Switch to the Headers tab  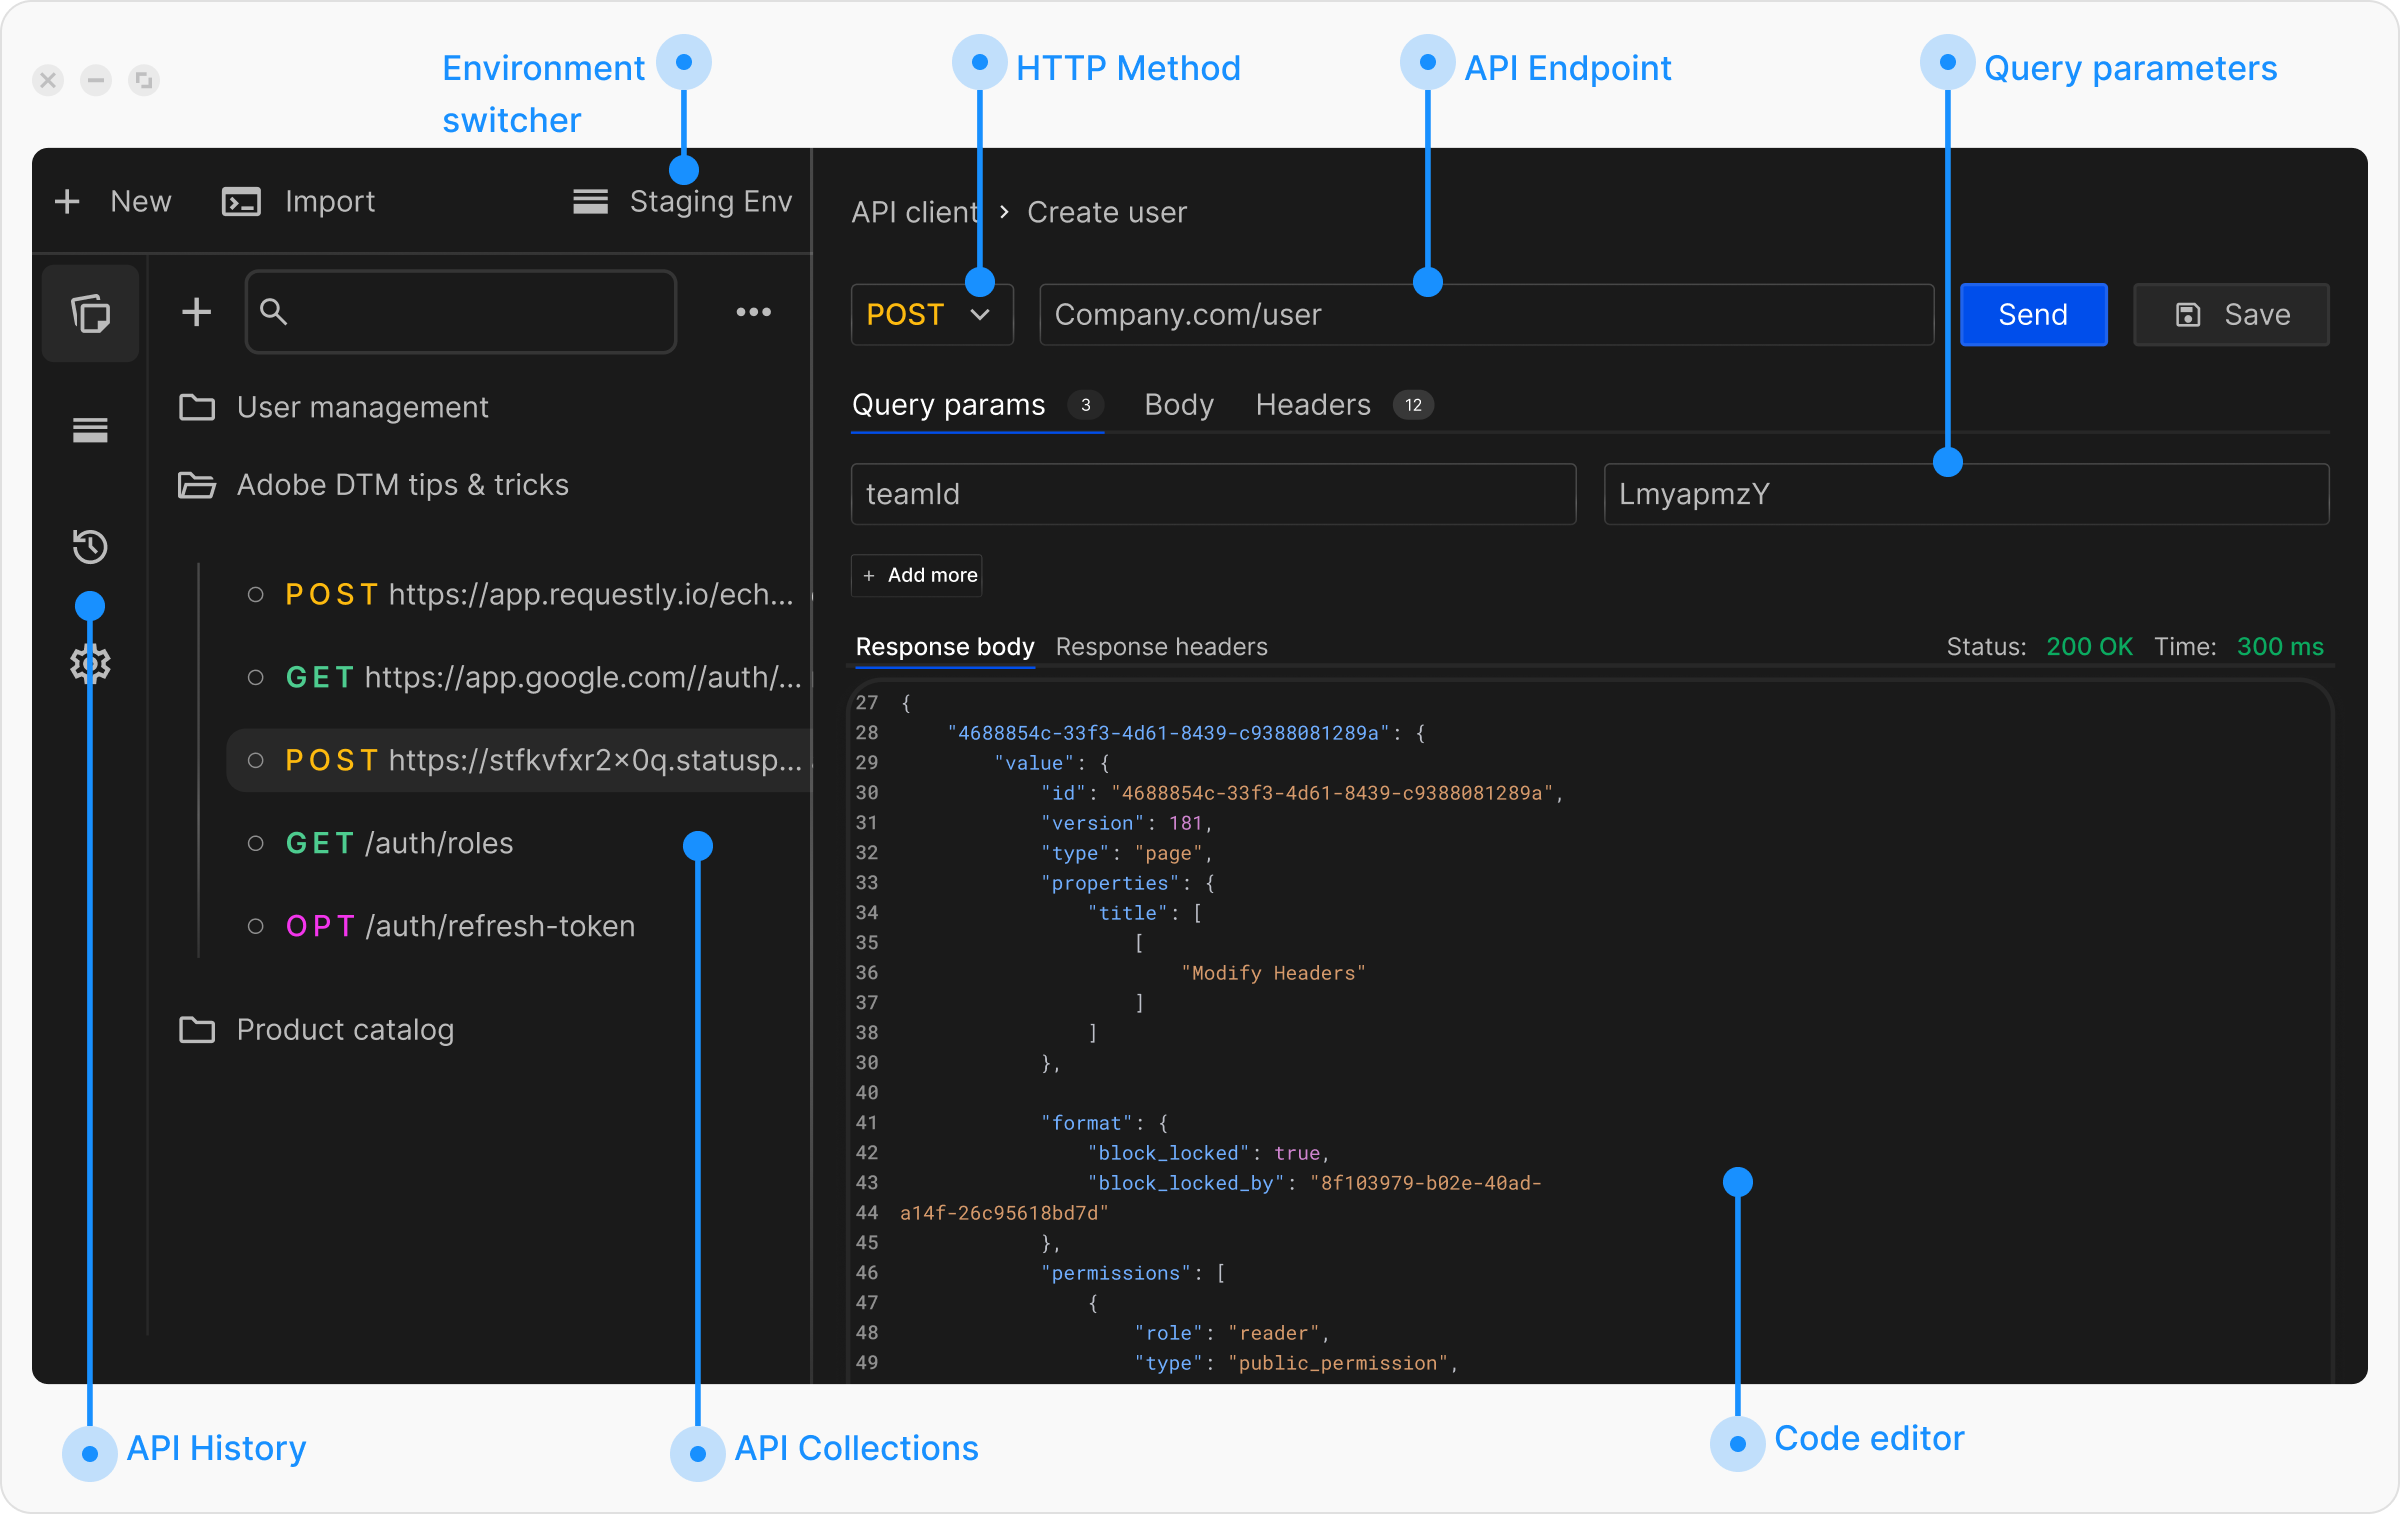click(x=1312, y=404)
